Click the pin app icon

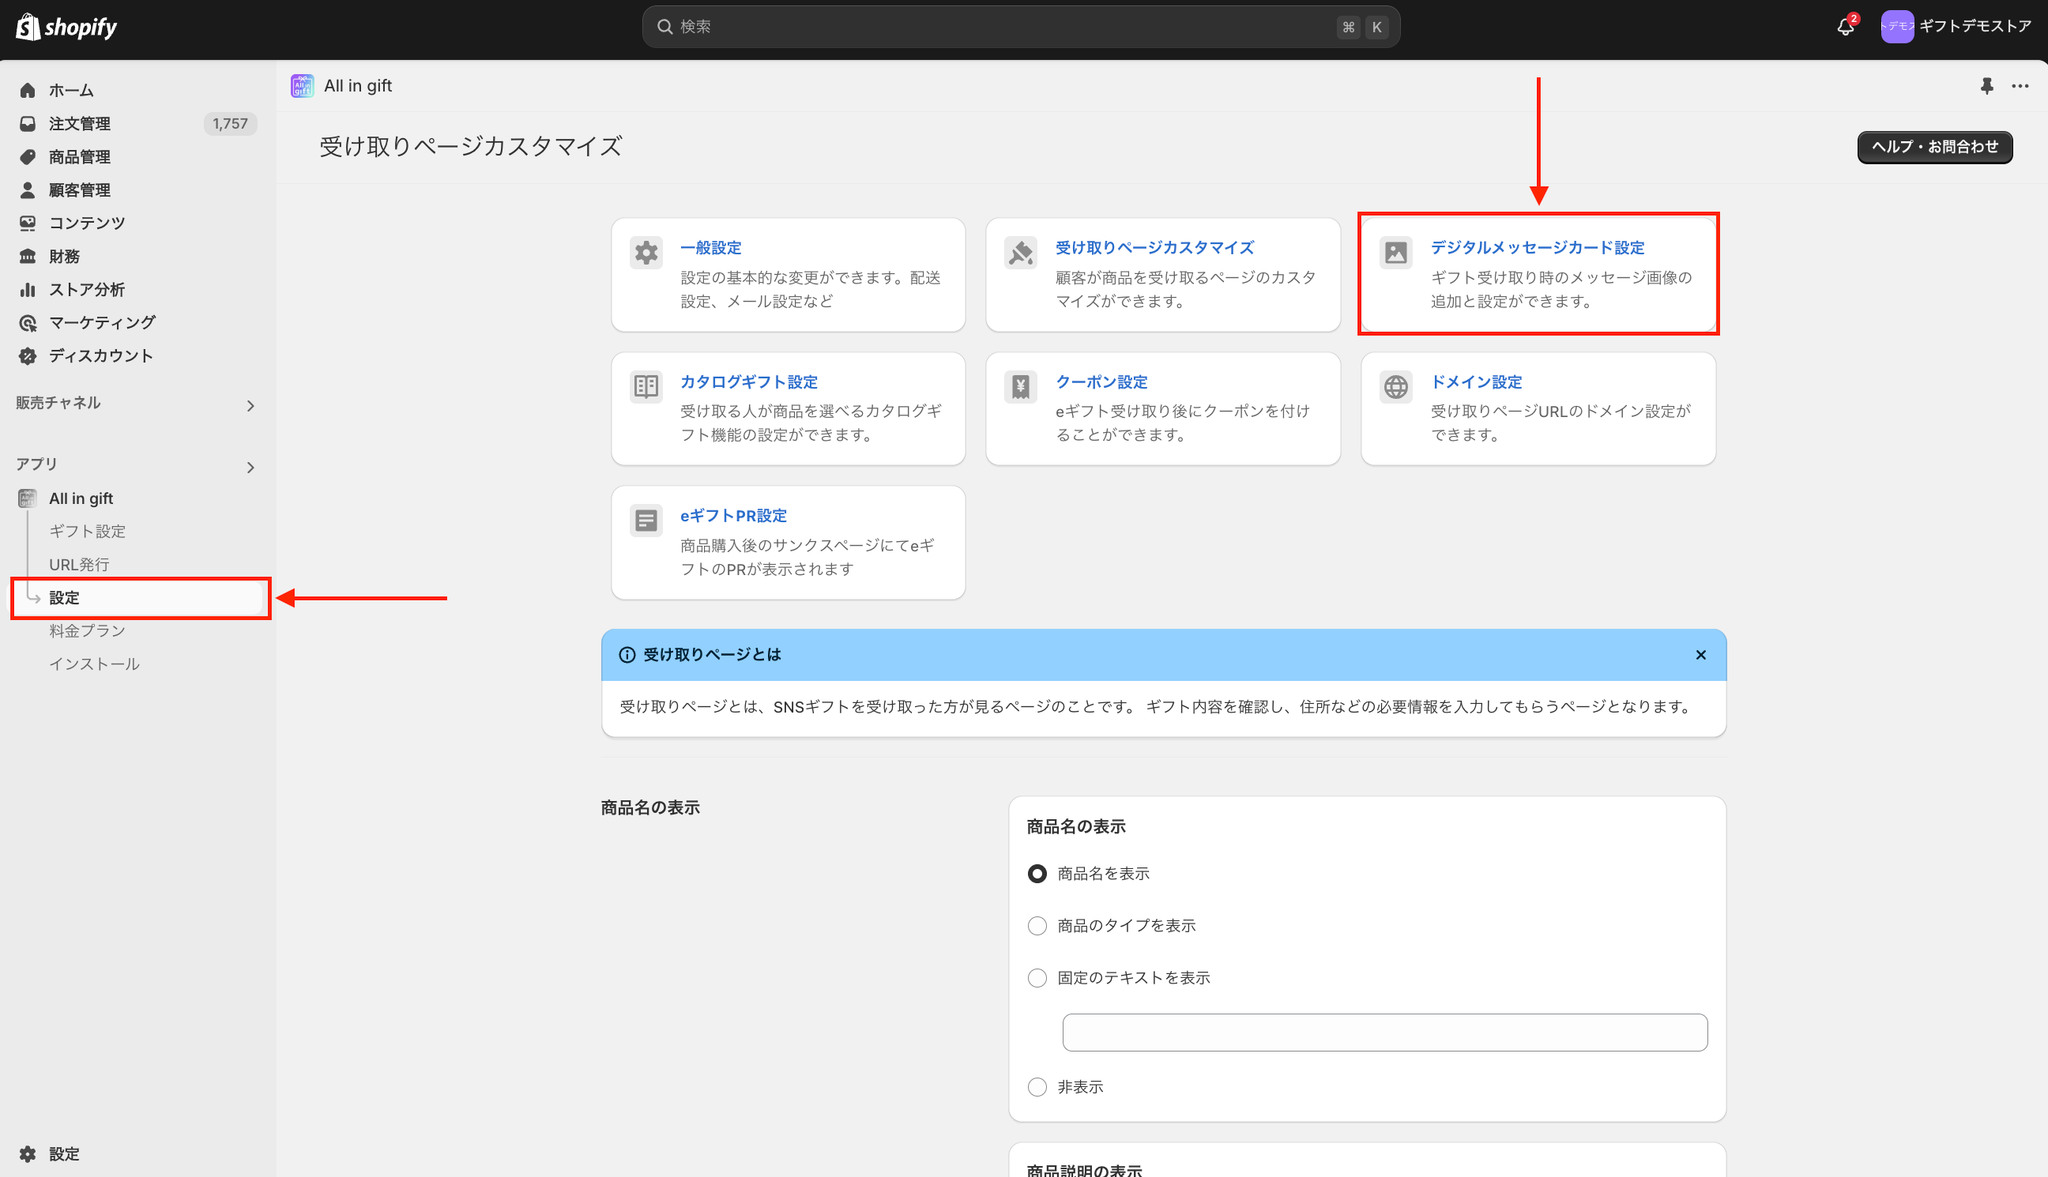(x=1987, y=86)
